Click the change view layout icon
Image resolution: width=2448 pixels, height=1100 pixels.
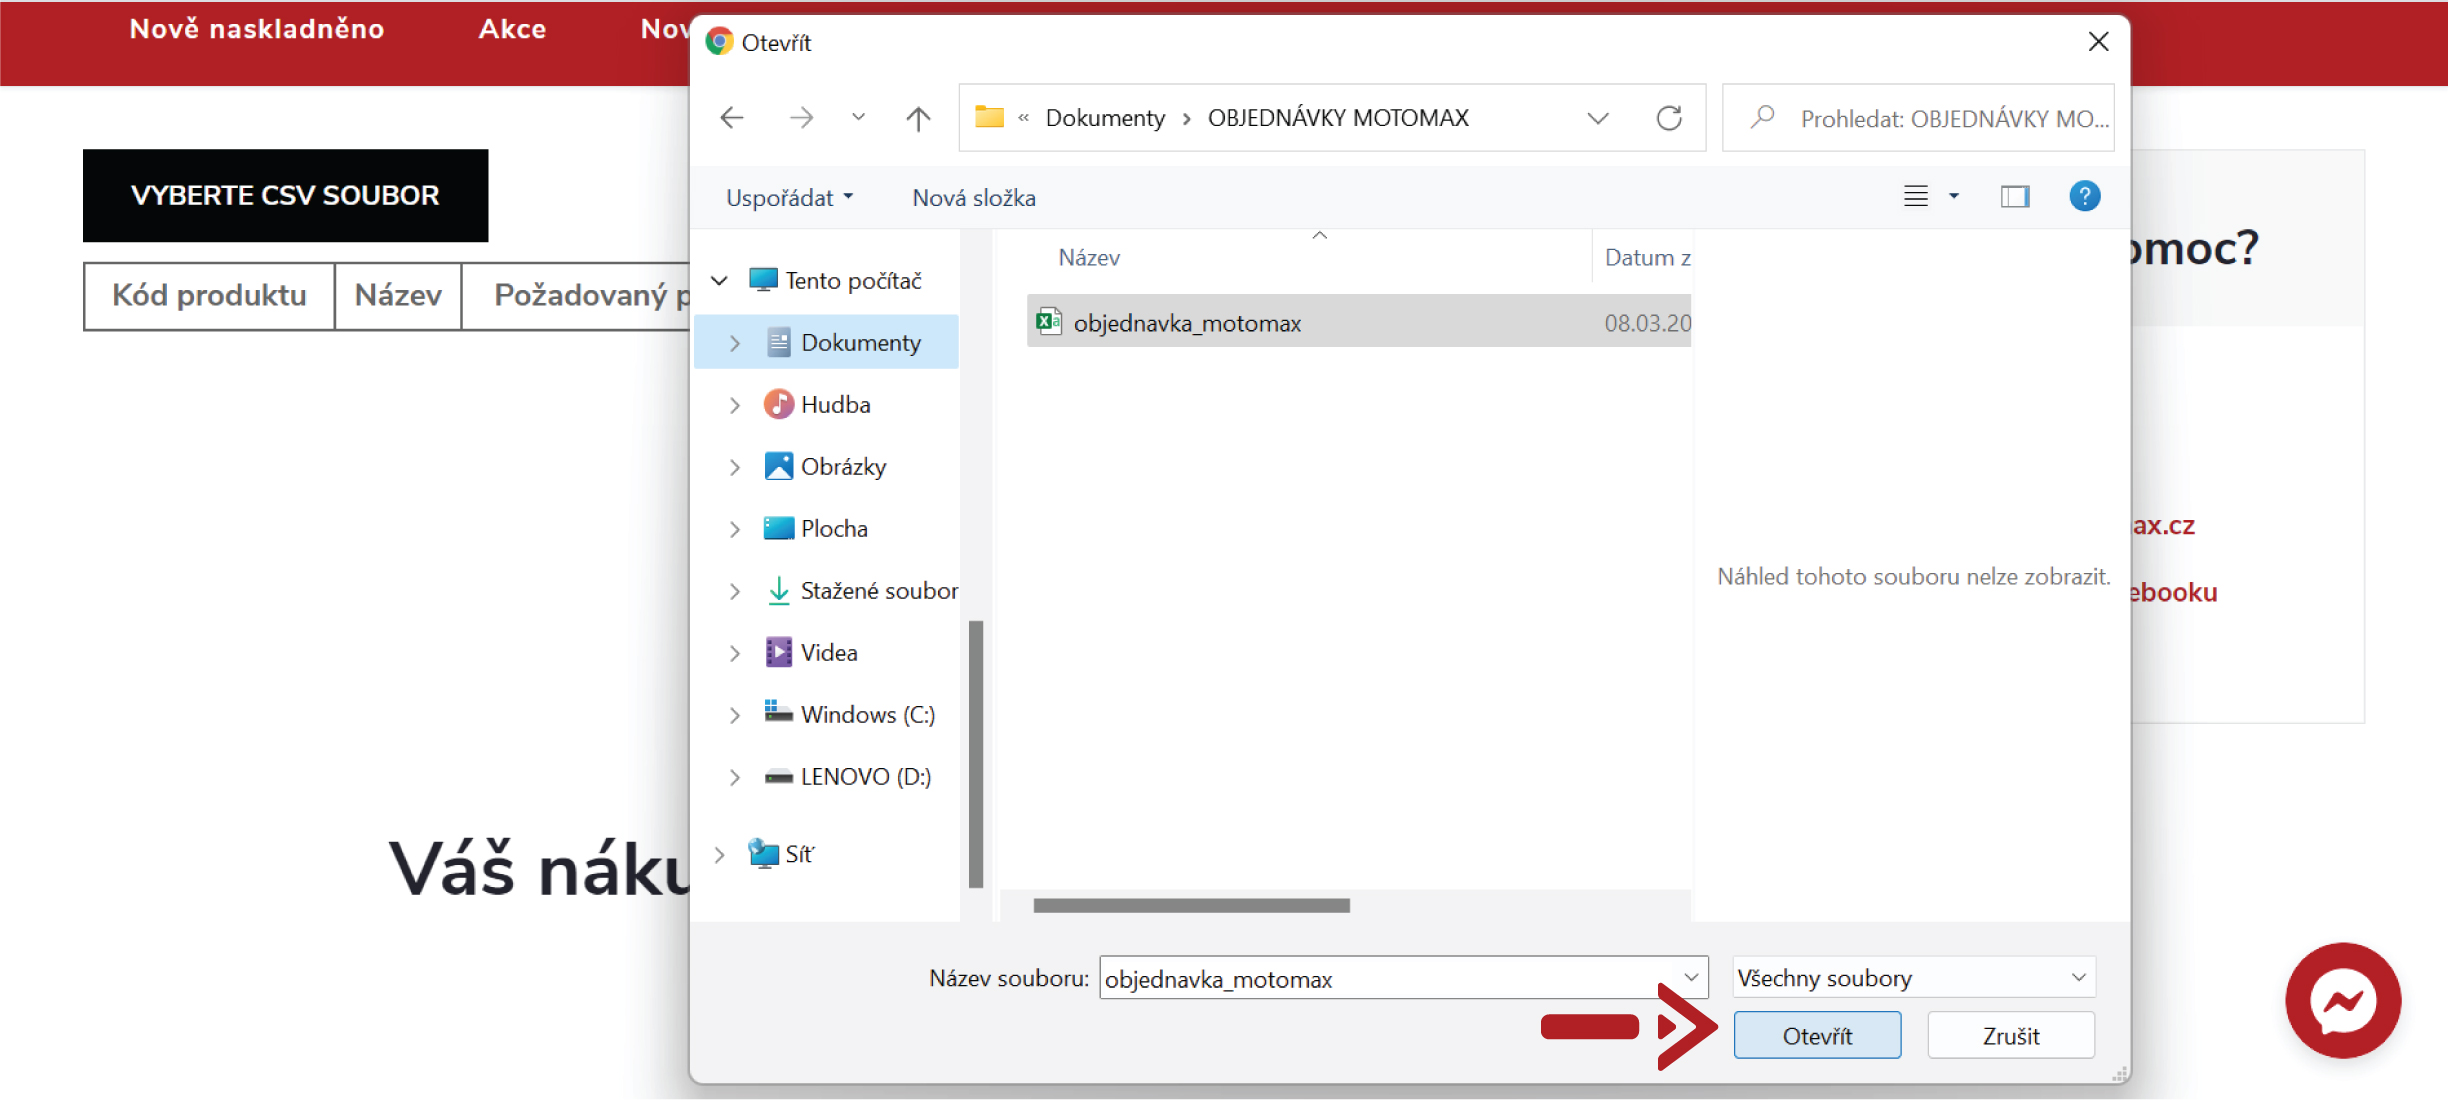[x=1915, y=196]
